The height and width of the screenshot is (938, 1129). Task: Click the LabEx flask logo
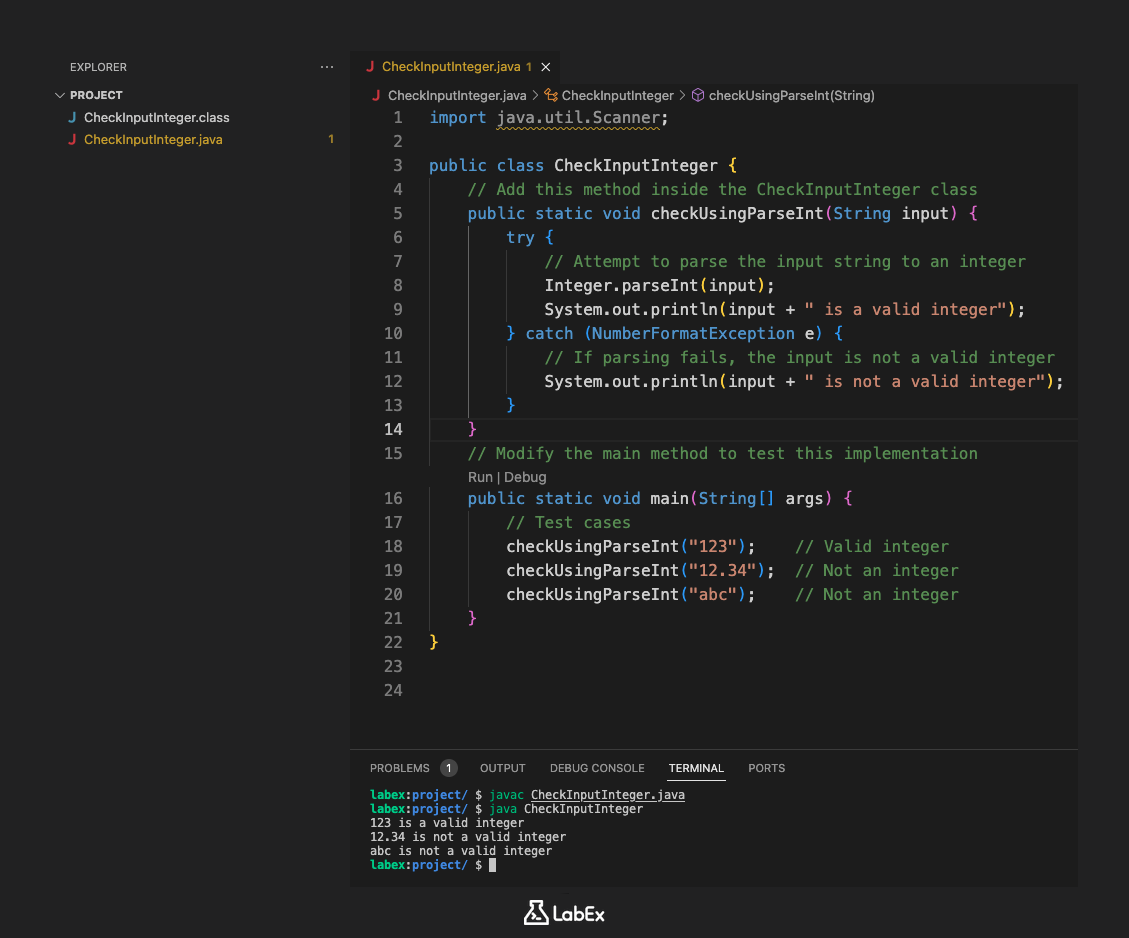click(536, 912)
